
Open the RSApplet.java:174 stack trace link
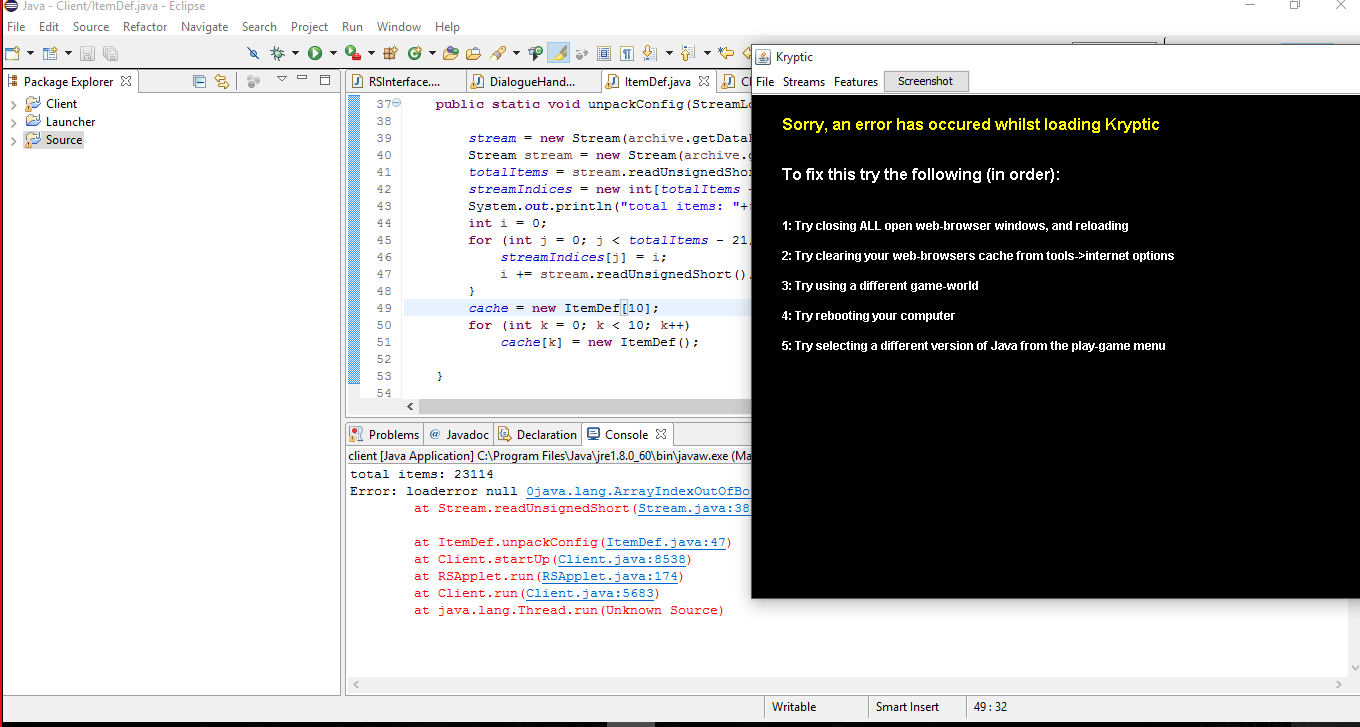610,576
